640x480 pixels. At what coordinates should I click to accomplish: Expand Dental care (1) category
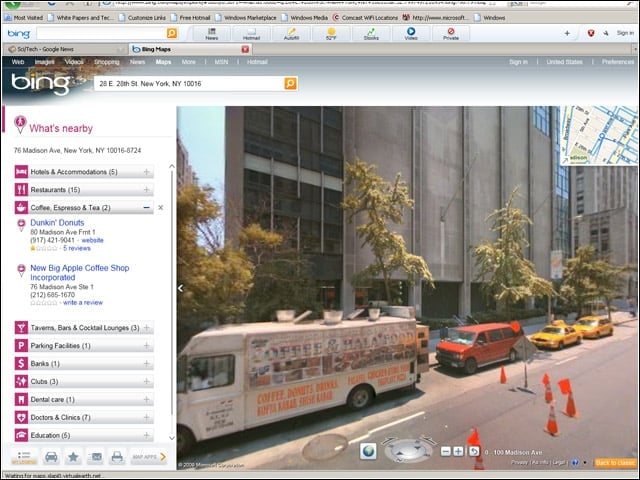pyautogui.click(x=146, y=400)
